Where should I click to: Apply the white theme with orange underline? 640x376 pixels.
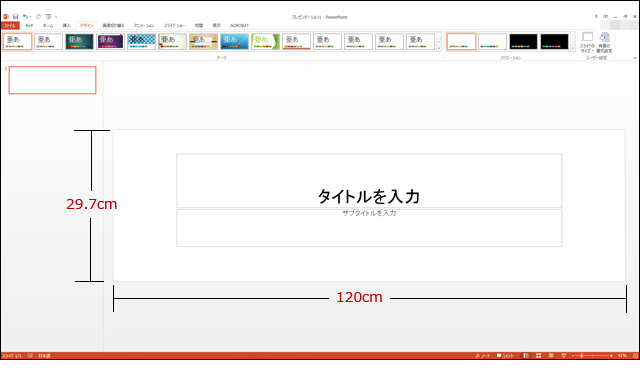click(x=296, y=42)
